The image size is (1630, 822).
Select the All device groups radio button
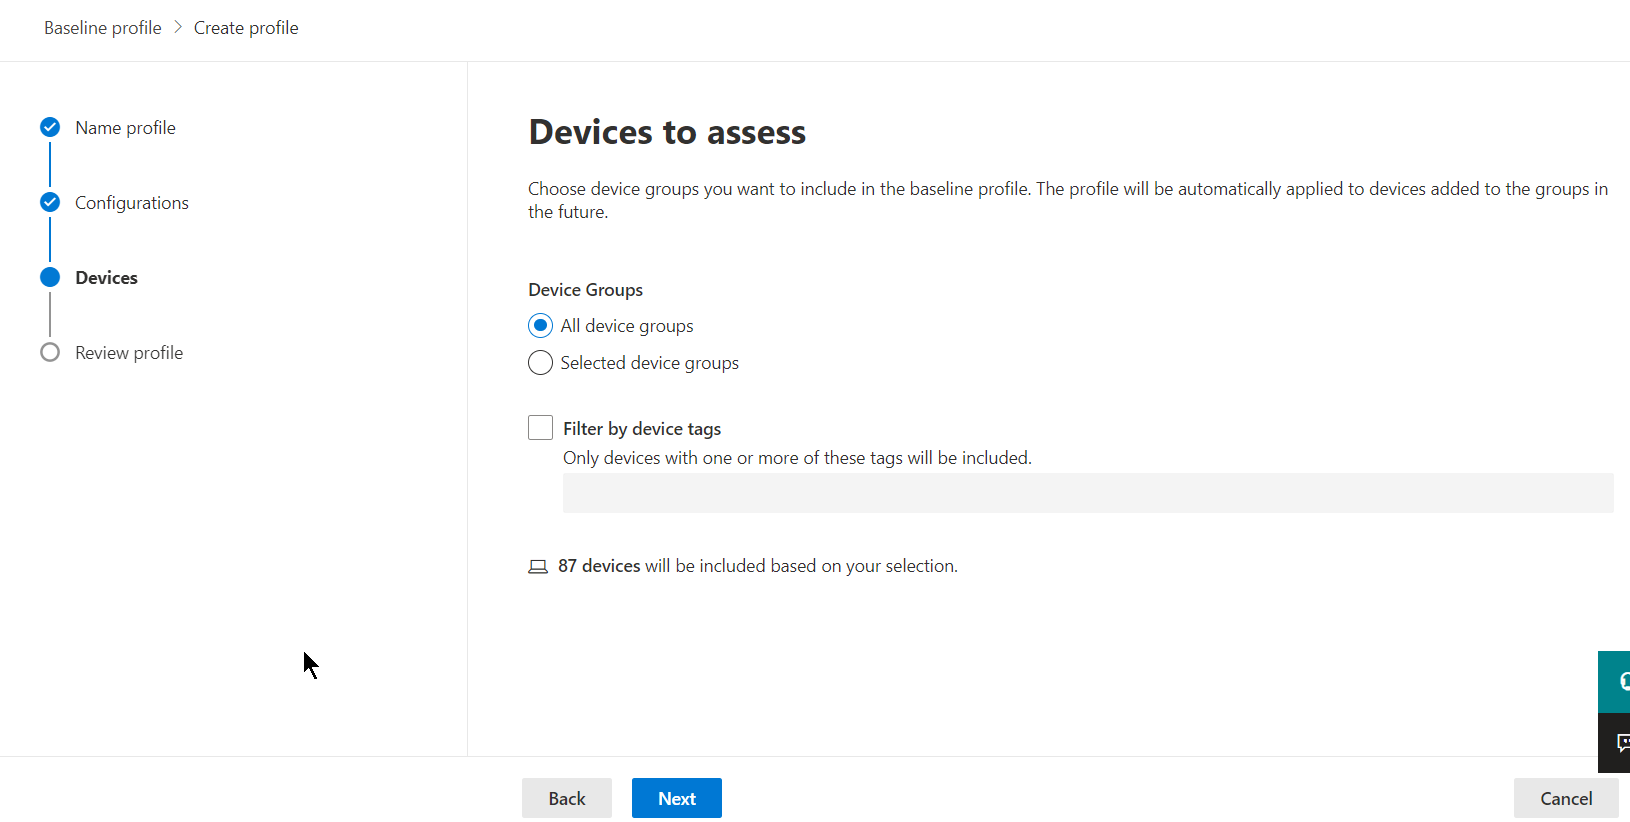[x=540, y=326]
